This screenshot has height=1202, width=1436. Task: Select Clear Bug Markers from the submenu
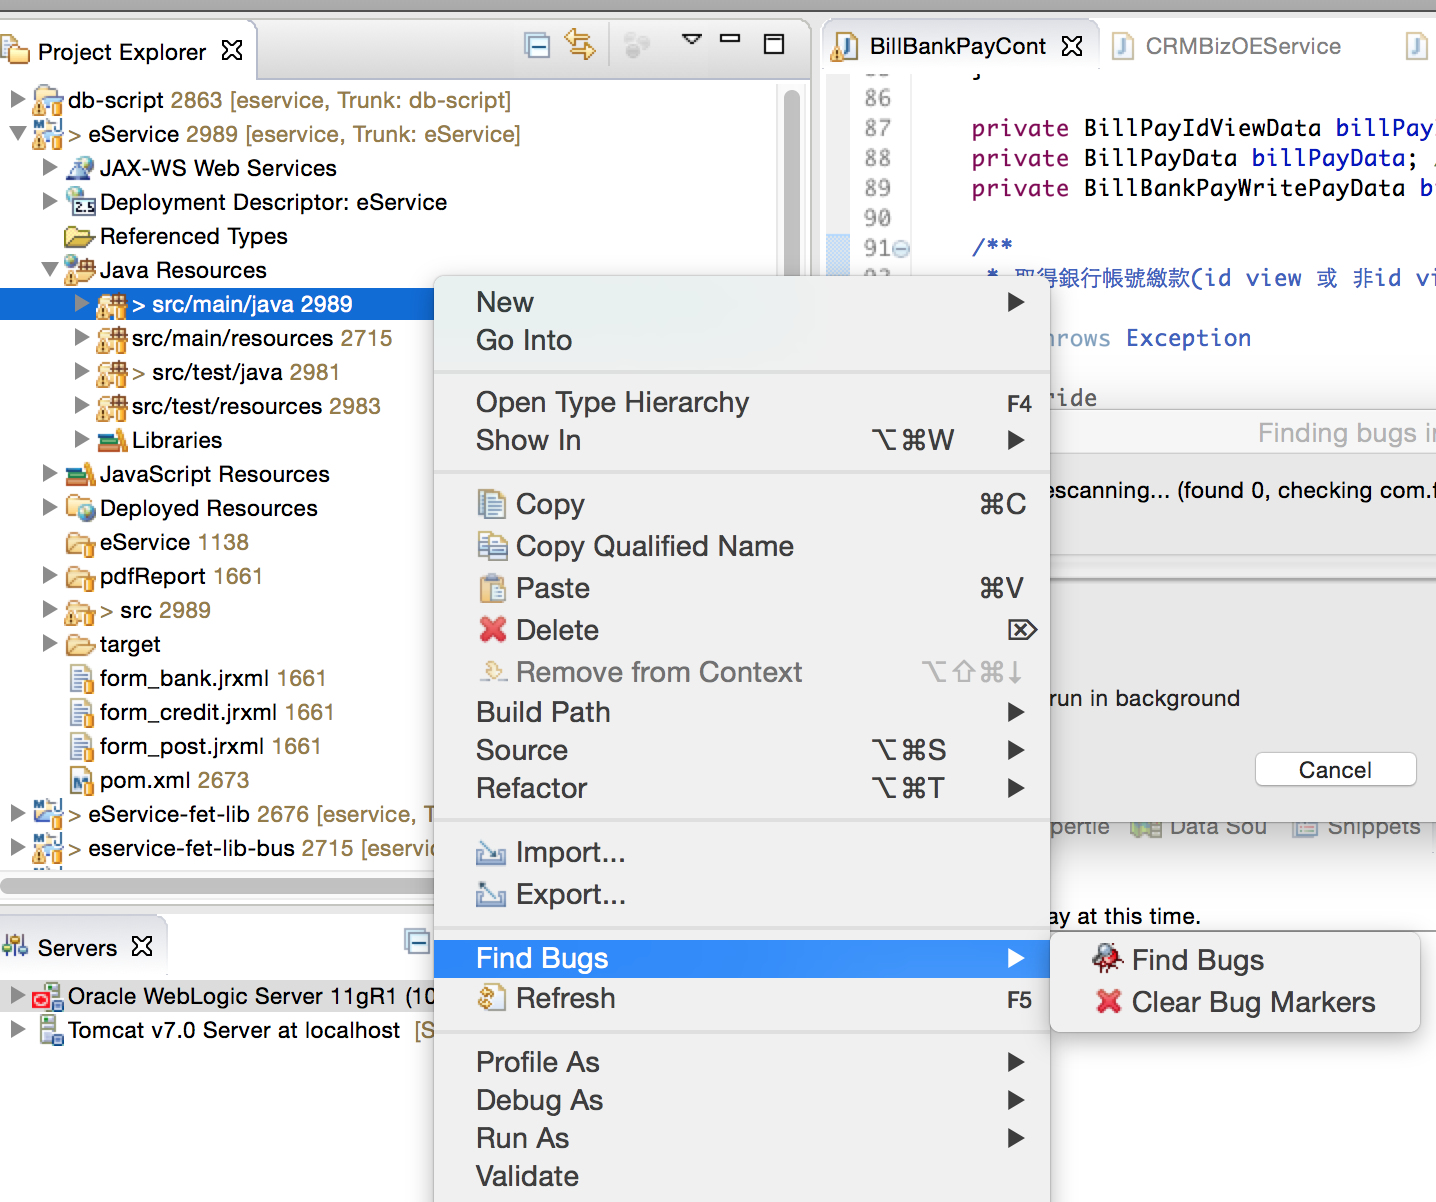[x=1251, y=1002]
